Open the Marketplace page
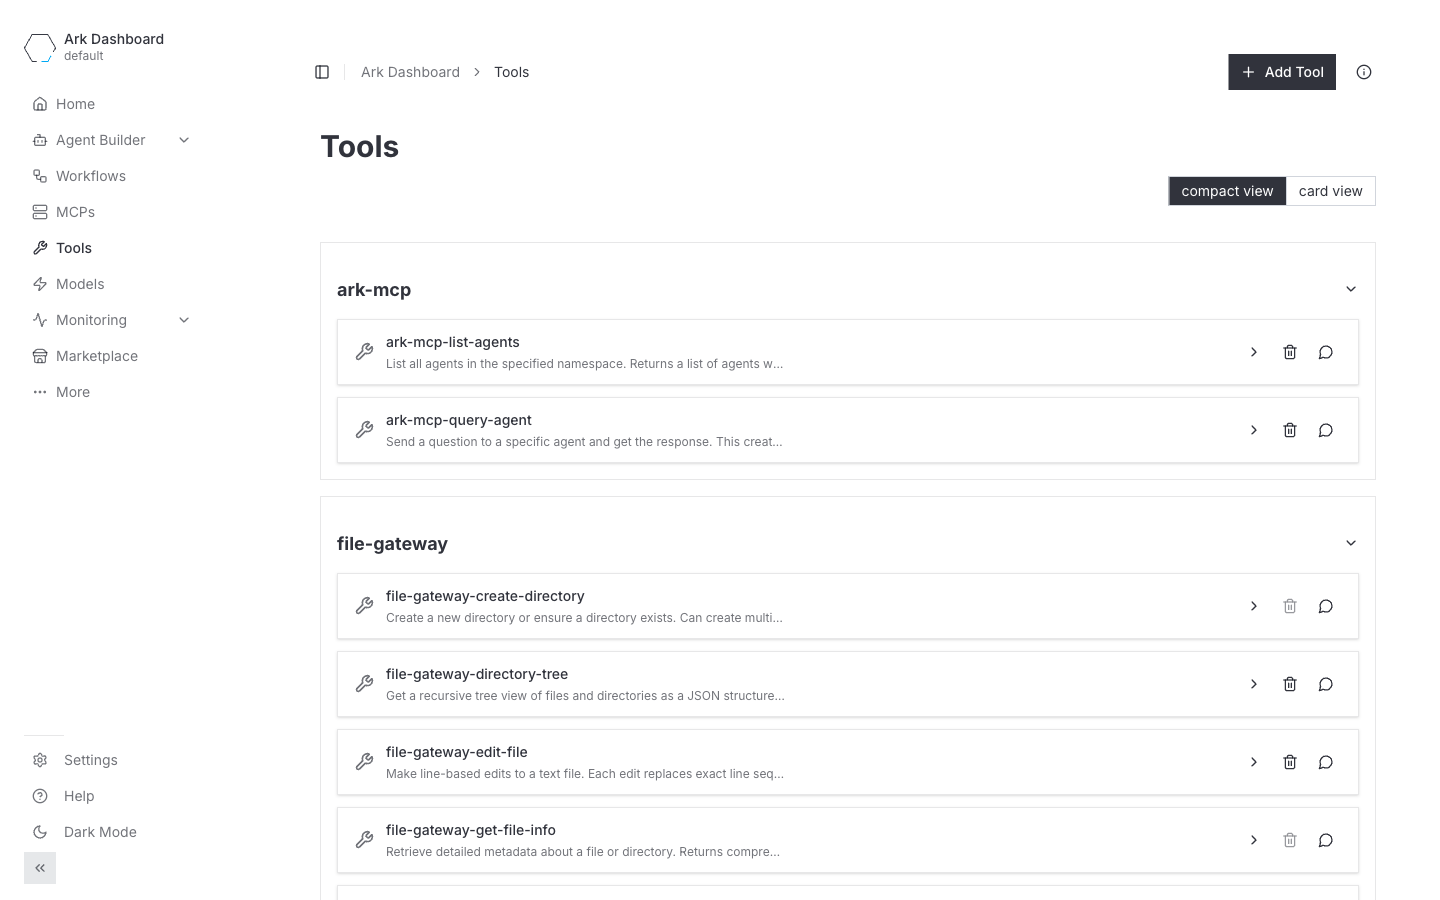Viewport: 1440px width, 900px height. (x=96, y=356)
